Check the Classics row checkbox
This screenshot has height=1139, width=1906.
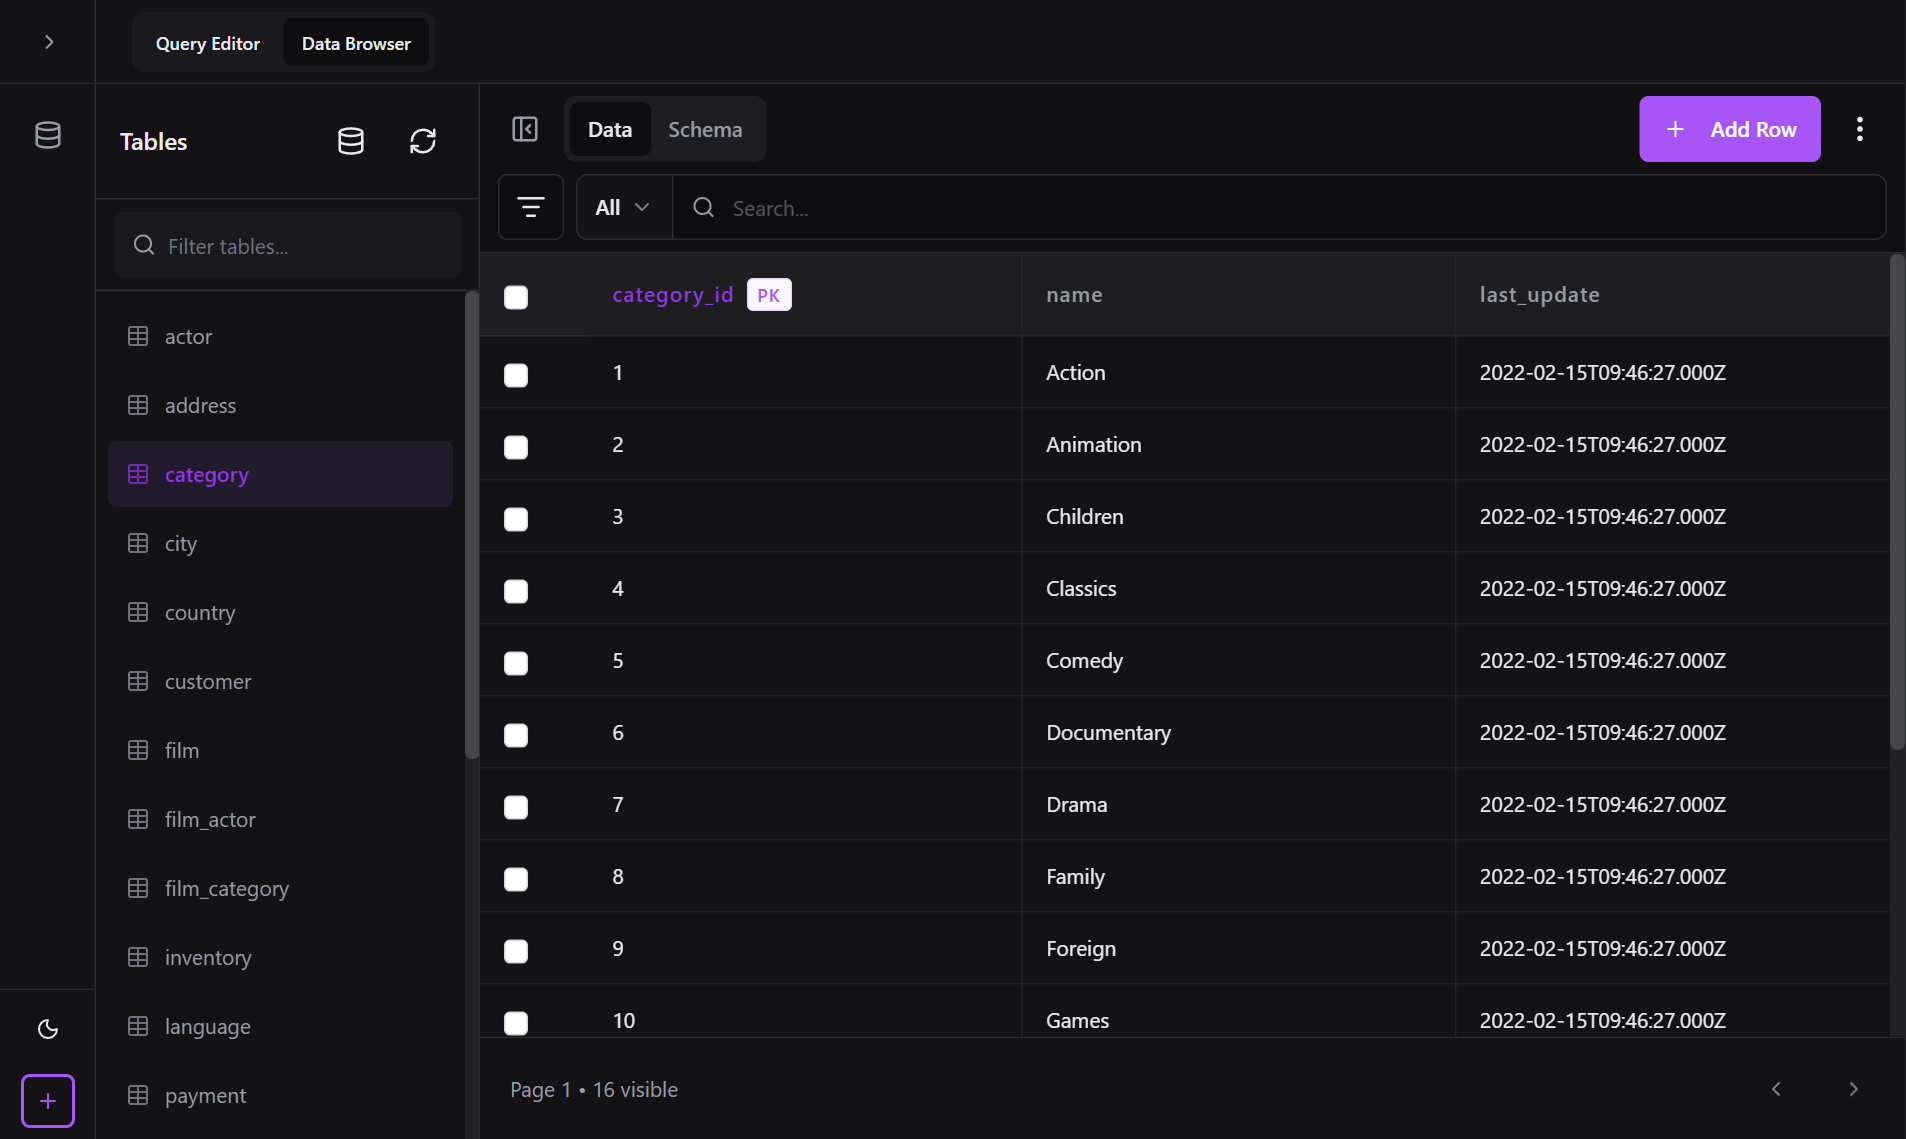click(516, 591)
